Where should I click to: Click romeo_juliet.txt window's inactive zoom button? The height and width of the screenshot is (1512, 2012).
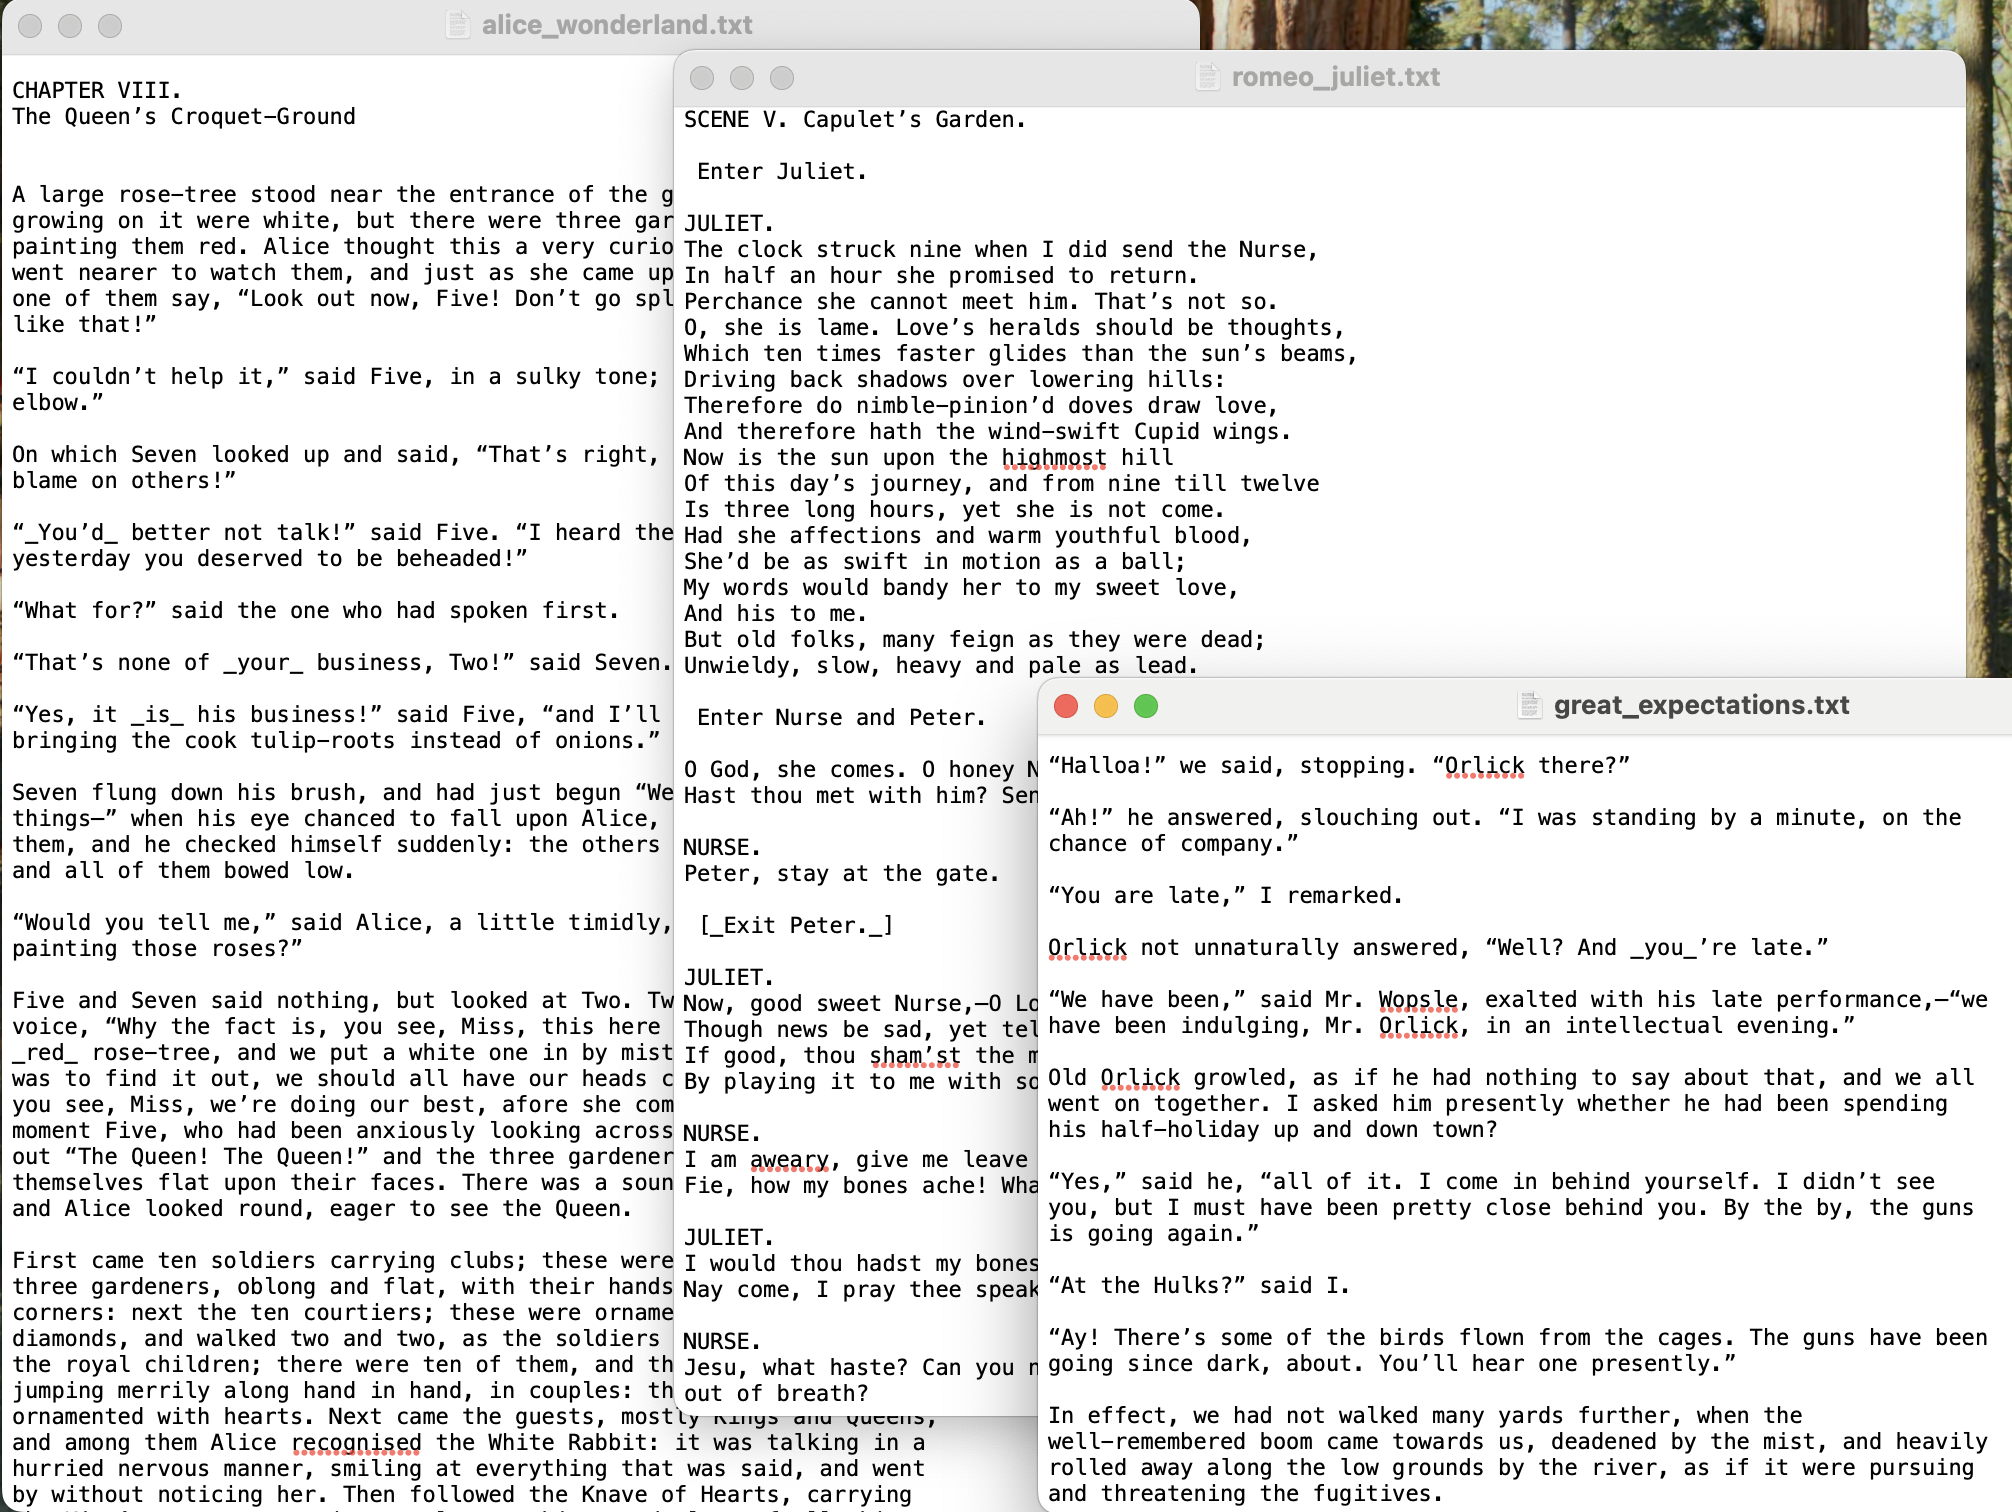click(782, 78)
